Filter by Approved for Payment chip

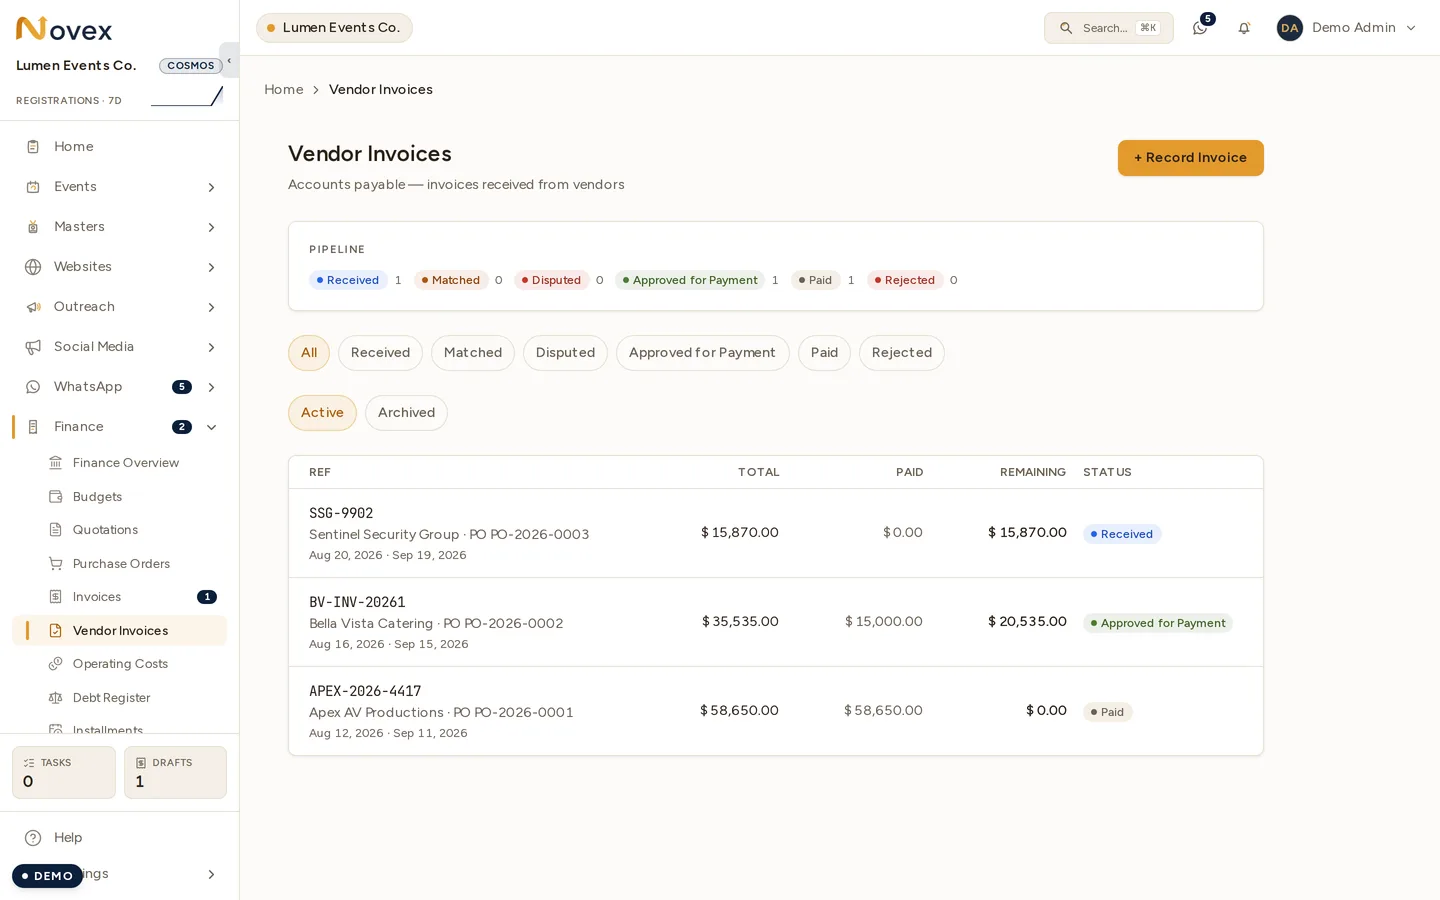click(x=702, y=353)
